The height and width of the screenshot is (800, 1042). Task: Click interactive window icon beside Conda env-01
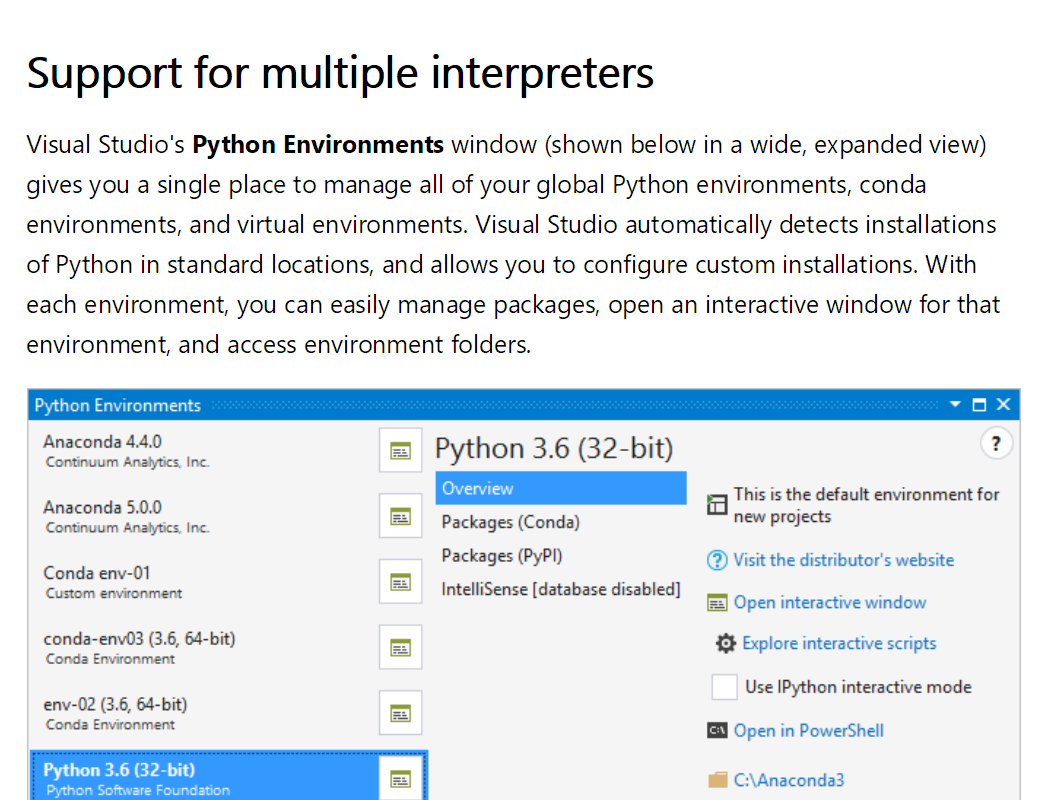click(401, 582)
